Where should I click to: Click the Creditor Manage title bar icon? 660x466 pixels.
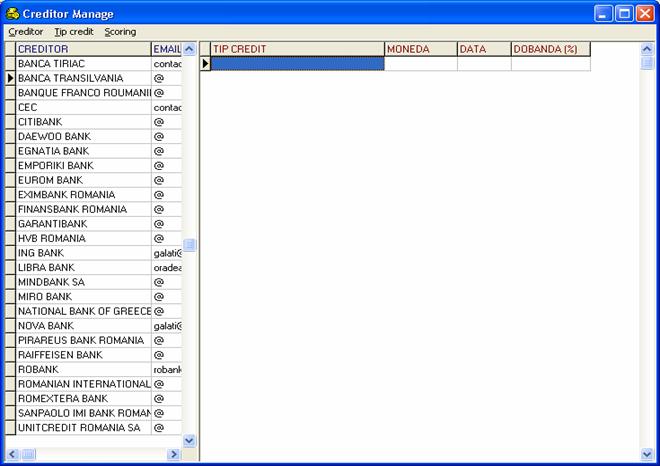coord(13,13)
